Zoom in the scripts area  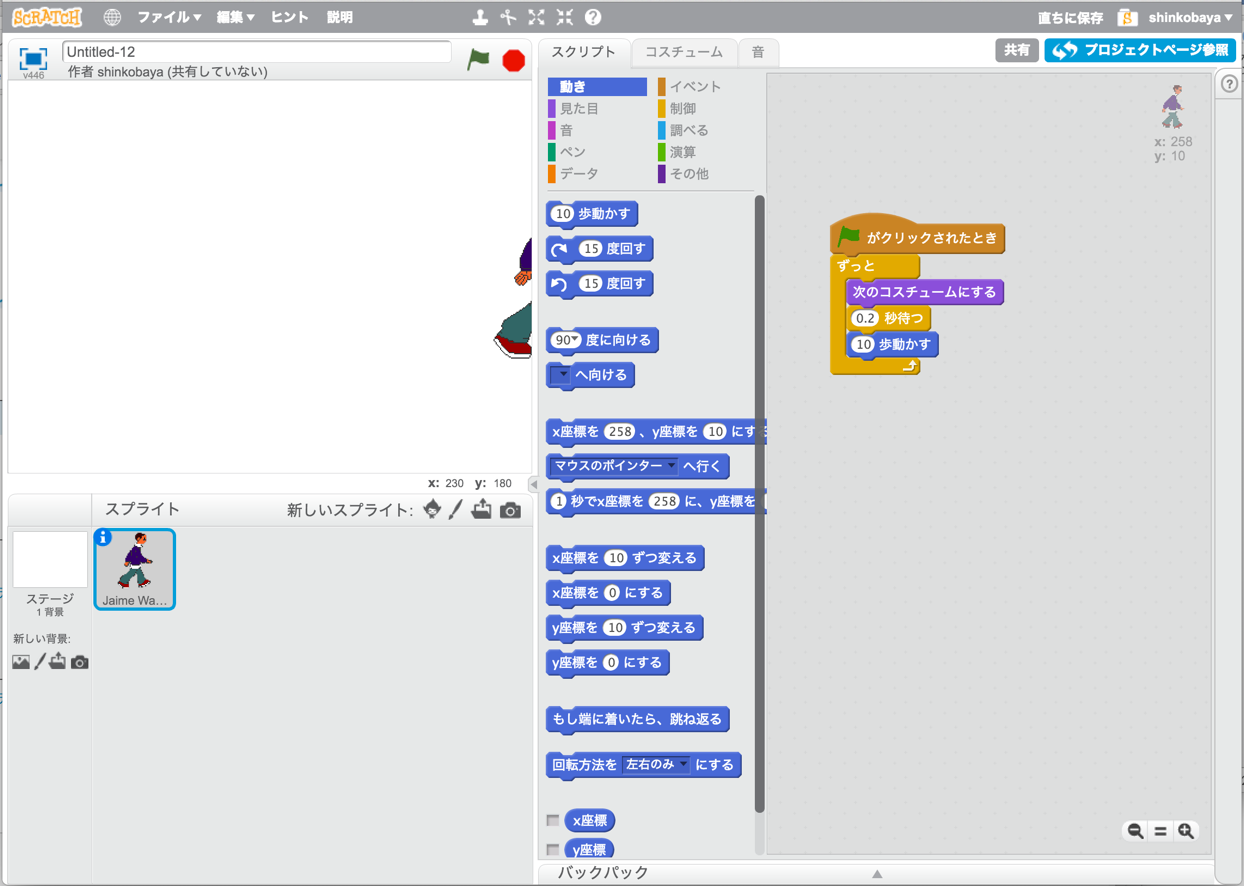click(1186, 831)
